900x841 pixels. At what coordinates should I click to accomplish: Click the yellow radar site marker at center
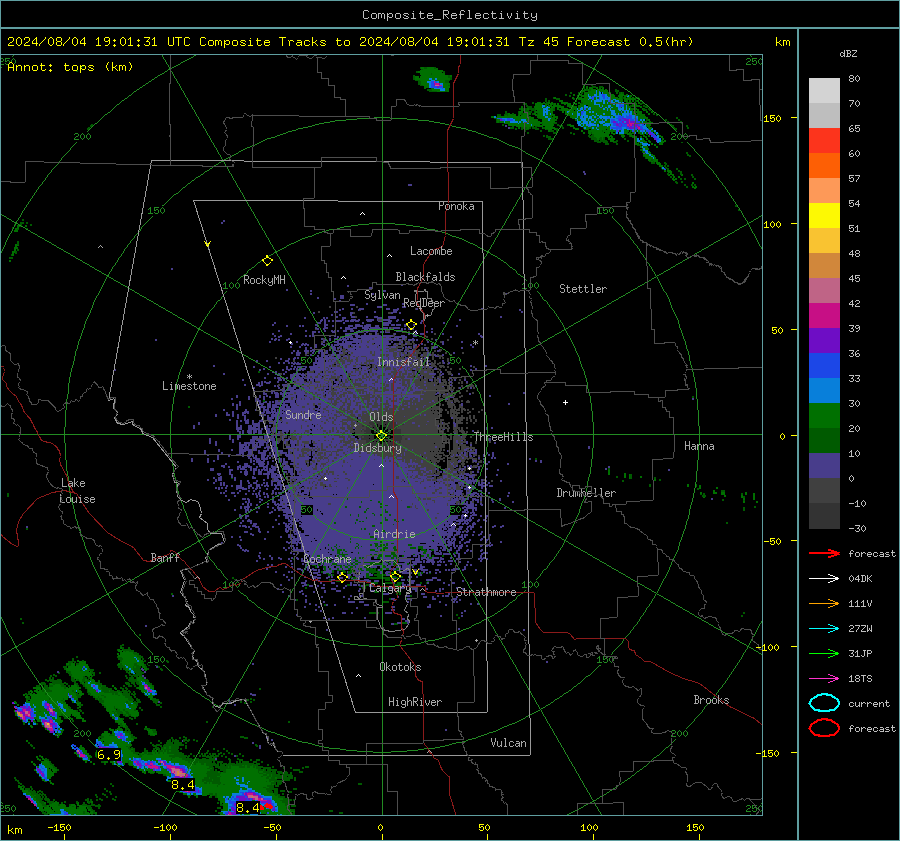click(381, 436)
